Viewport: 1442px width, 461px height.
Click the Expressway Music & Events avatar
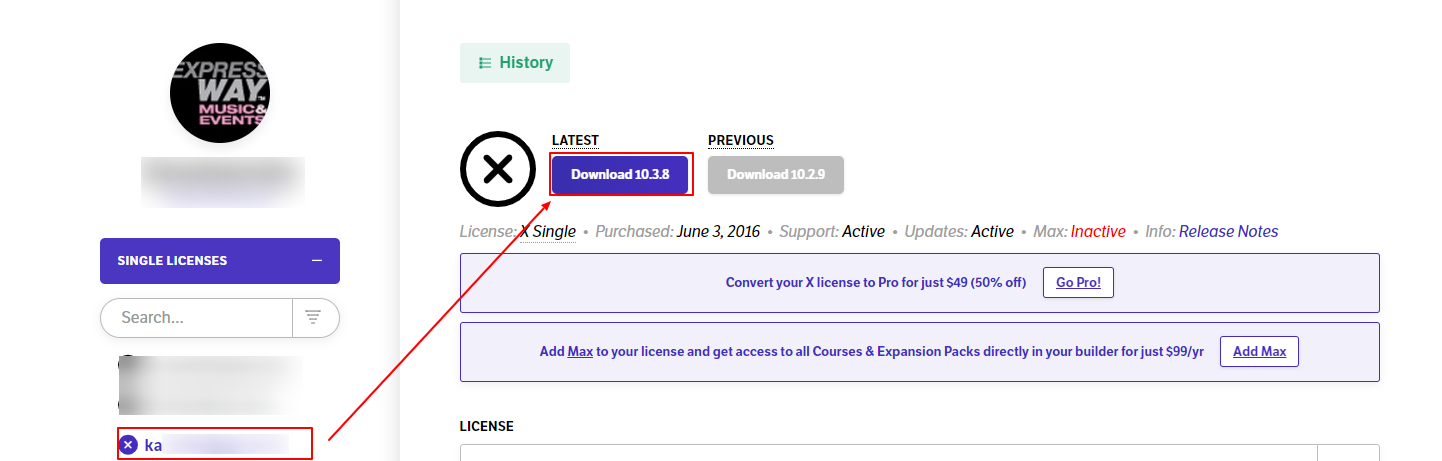(220, 93)
